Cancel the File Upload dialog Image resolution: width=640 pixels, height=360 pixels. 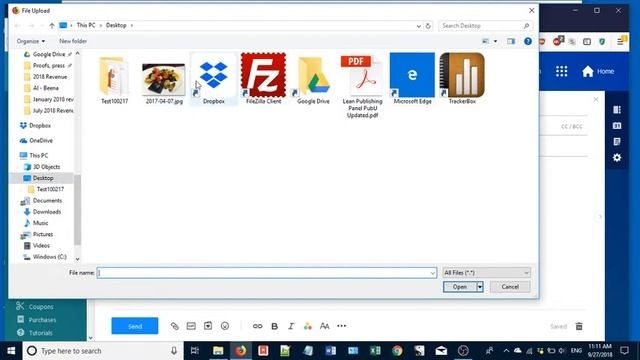[x=510, y=287]
